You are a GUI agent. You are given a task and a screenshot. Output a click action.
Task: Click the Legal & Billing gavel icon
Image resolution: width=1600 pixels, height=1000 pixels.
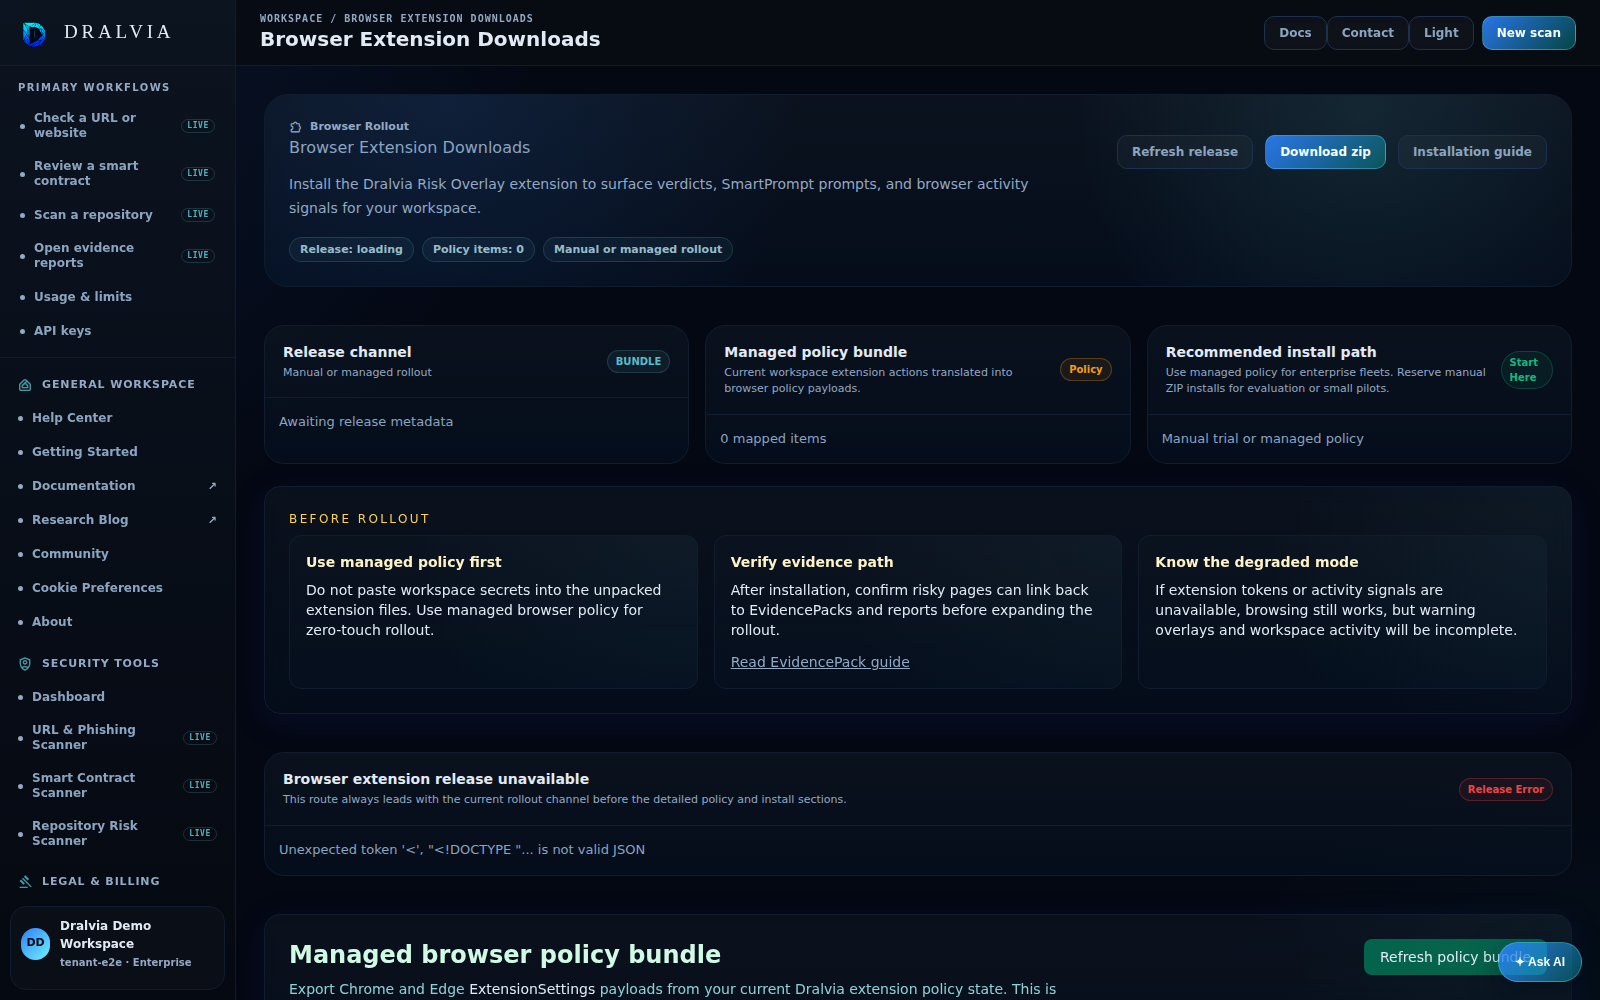tap(25, 882)
